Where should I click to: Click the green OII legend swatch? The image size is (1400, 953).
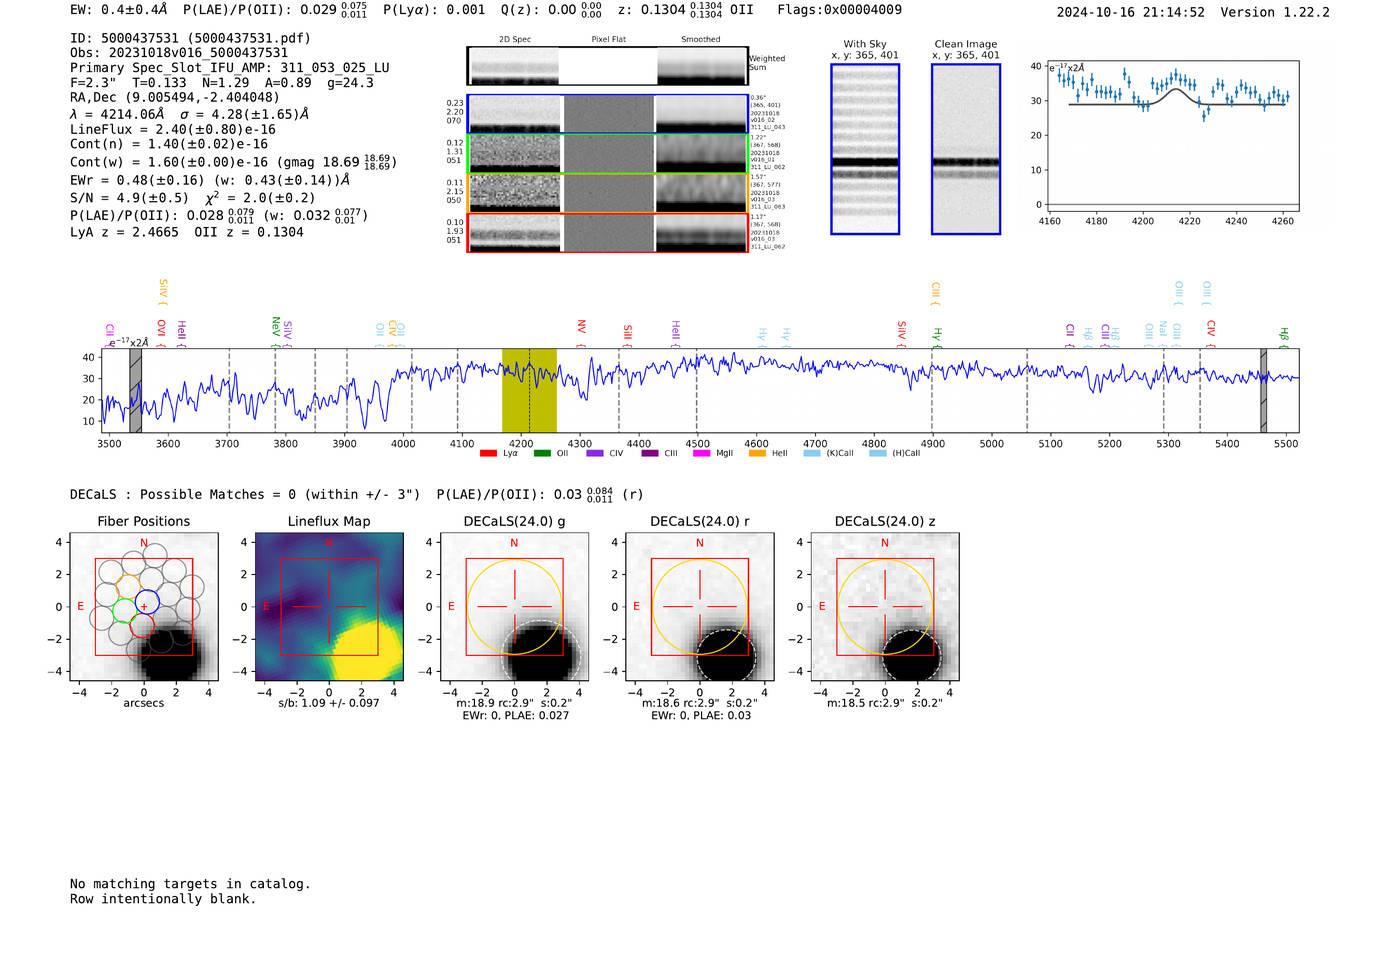click(542, 454)
